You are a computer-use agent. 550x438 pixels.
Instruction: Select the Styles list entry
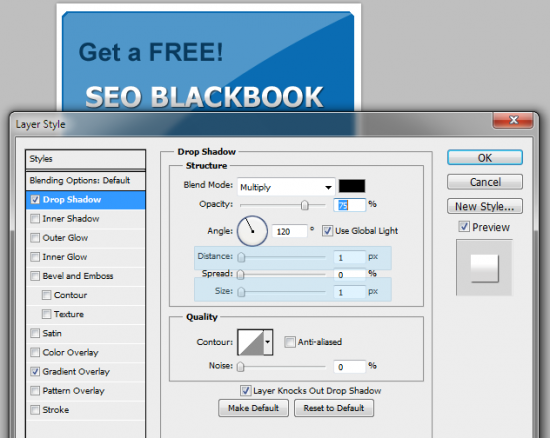(86, 159)
